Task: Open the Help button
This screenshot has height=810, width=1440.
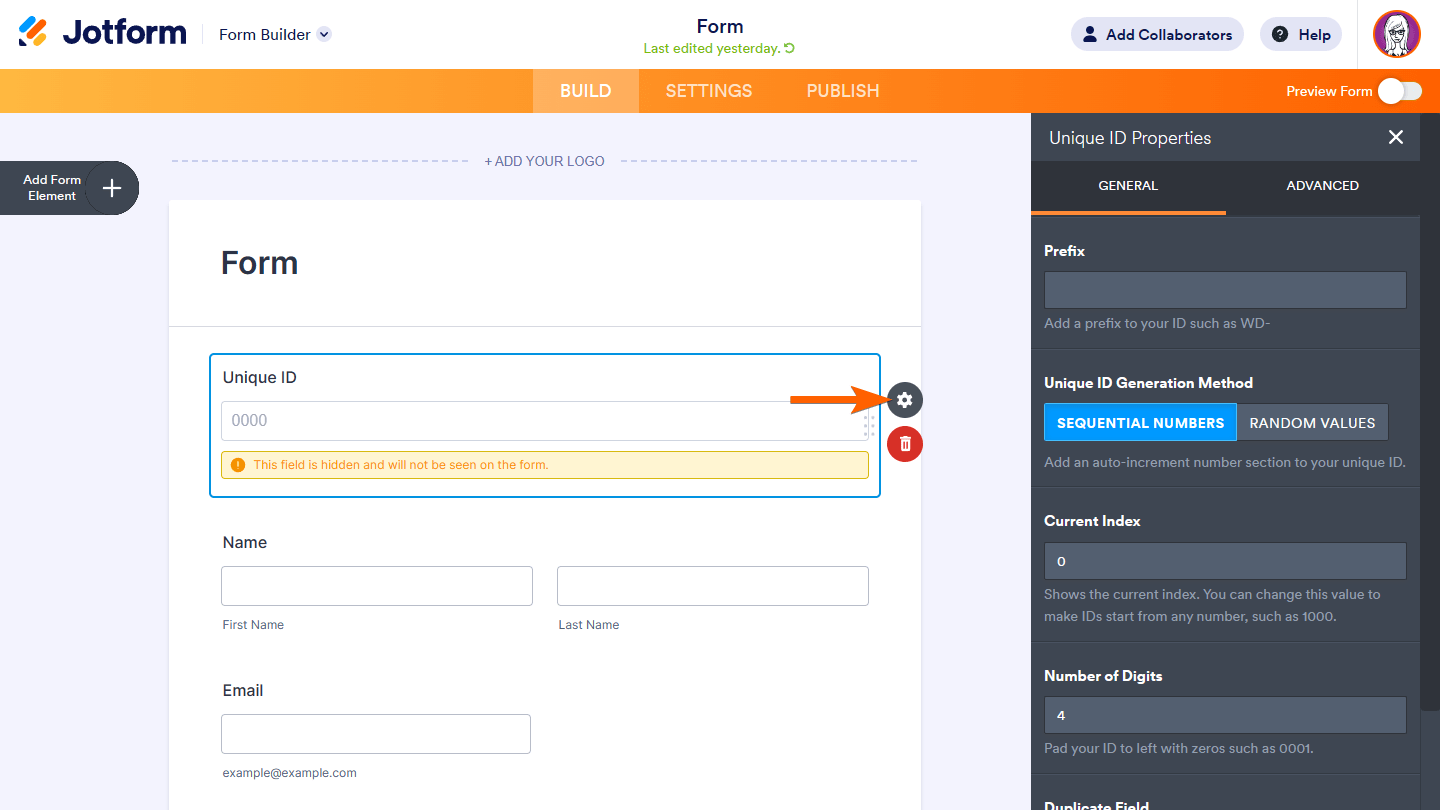Action: point(1301,34)
